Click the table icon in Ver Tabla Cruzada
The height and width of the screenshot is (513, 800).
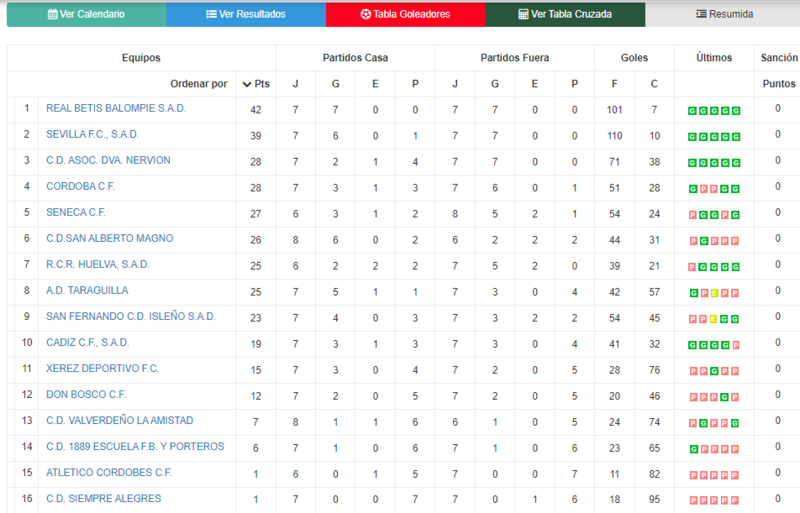pyautogui.click(x=523, y=14)
